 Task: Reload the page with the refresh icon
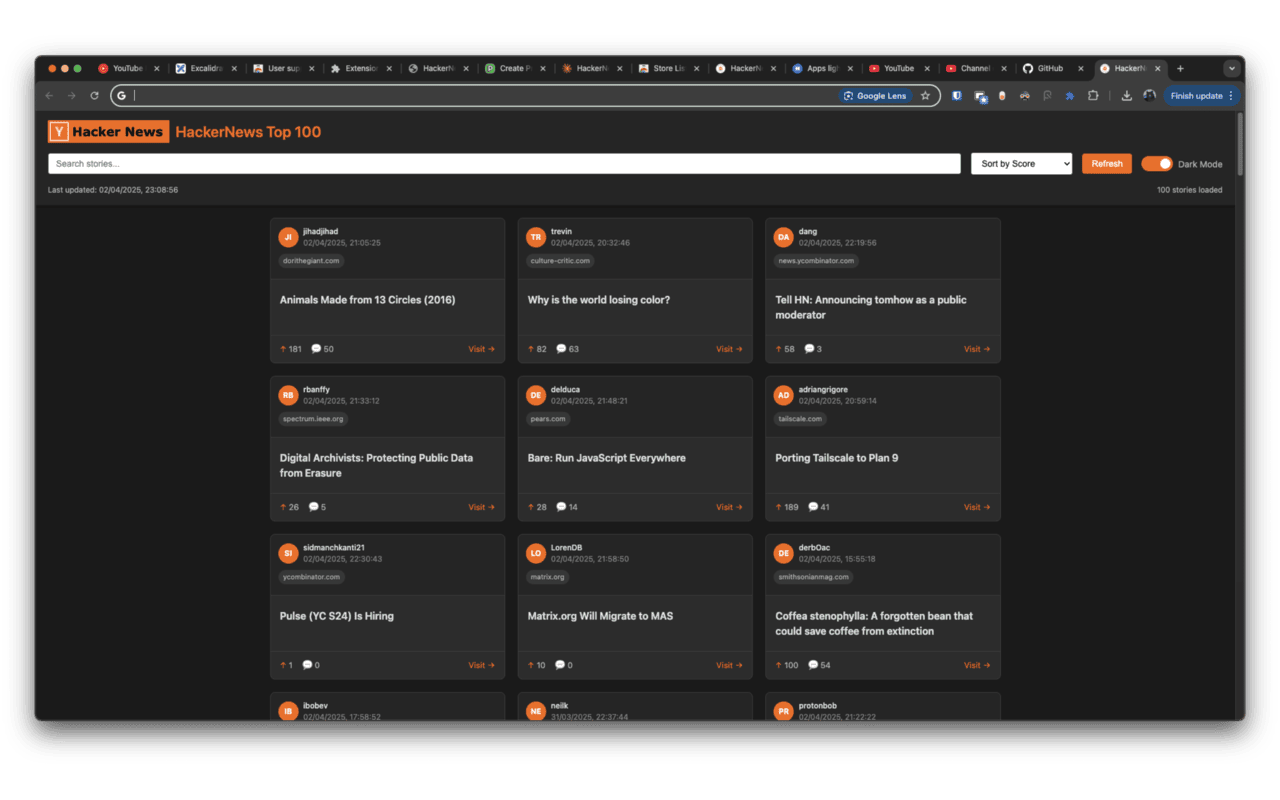[94, 96]
